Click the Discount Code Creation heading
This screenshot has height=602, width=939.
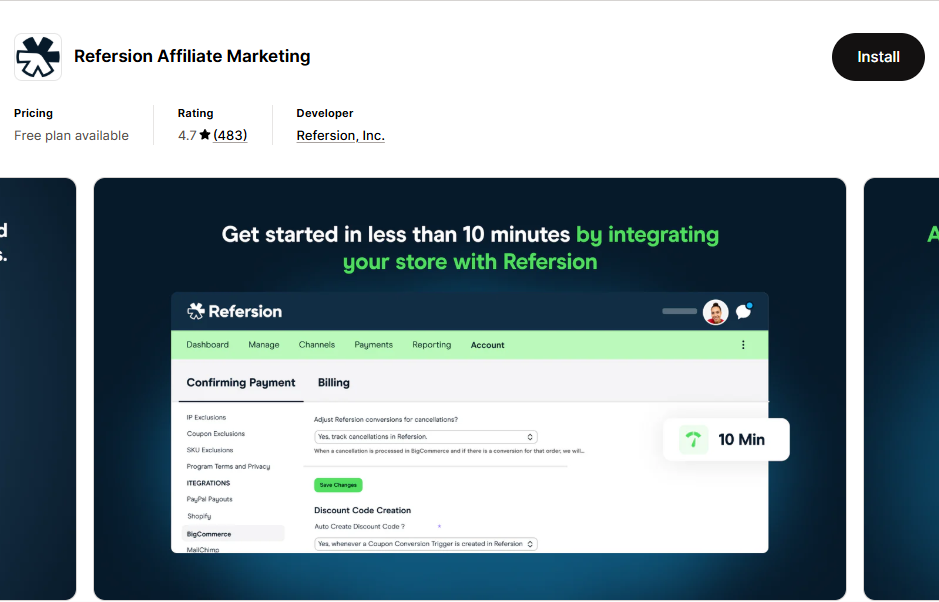click(x=362, y=510)
